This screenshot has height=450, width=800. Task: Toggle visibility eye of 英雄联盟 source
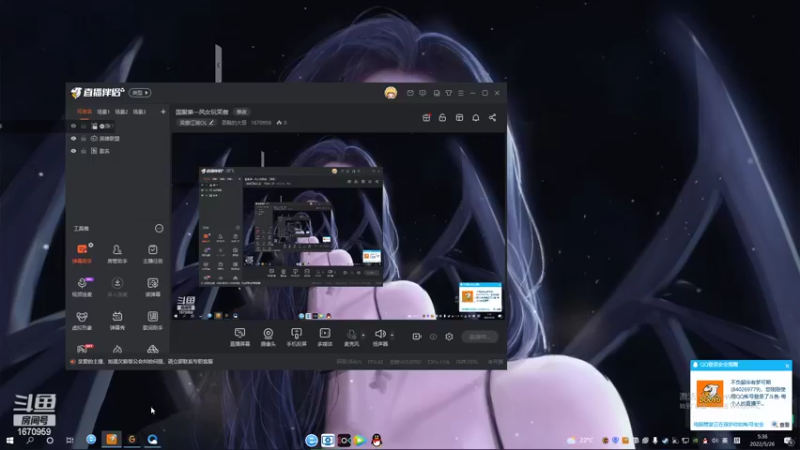(x=73, y=138)
